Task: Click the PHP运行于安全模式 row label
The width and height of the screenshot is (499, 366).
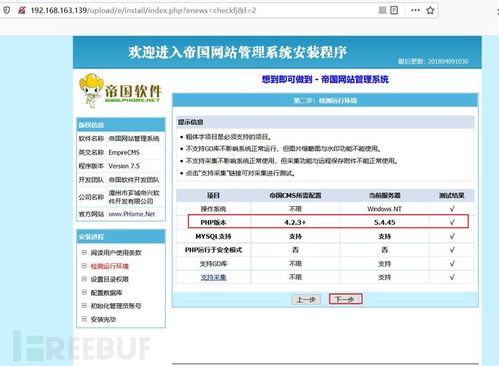Action: [213, 250]
